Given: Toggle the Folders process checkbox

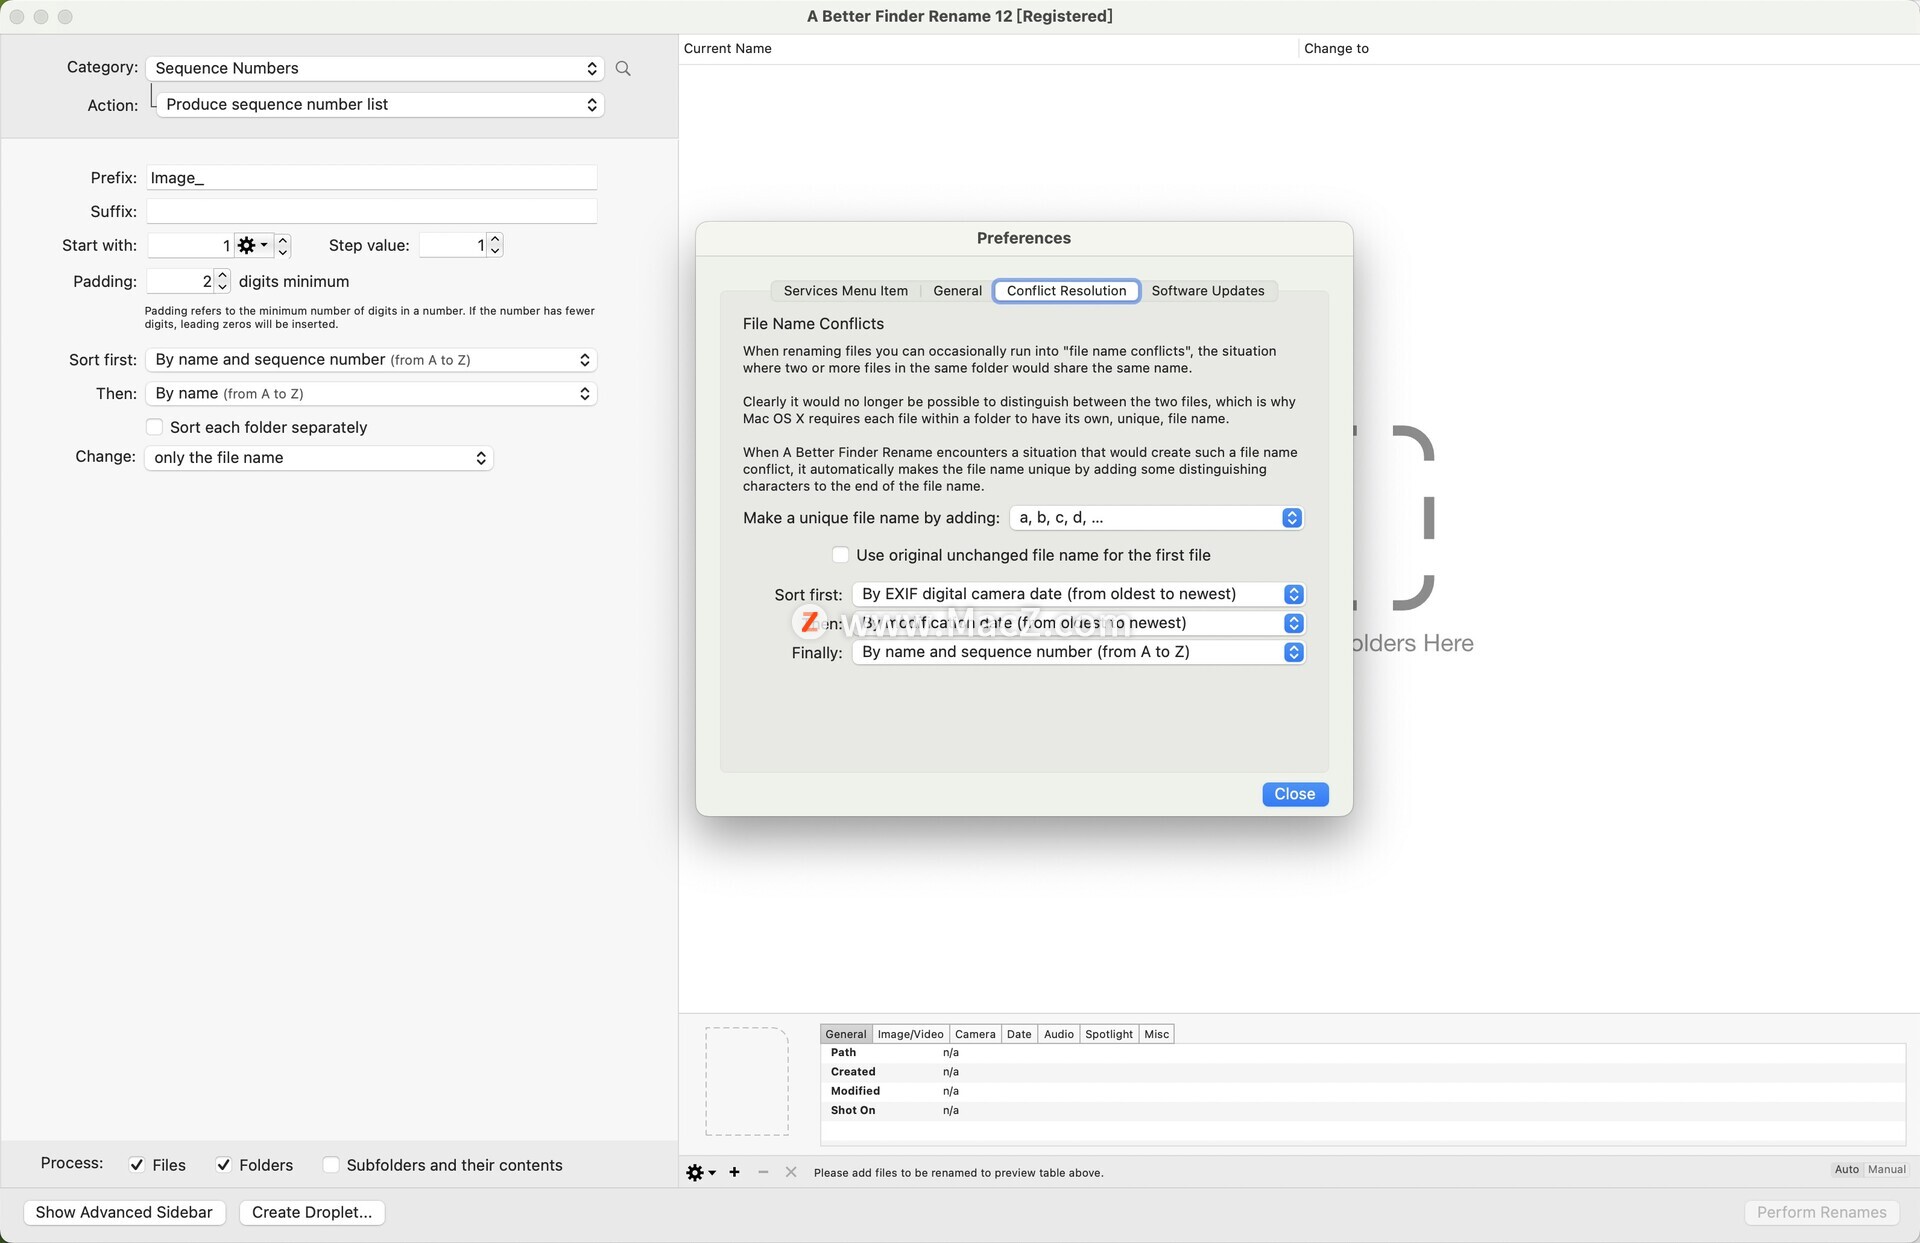Looking at the screenshot, I should (223, 1165).
